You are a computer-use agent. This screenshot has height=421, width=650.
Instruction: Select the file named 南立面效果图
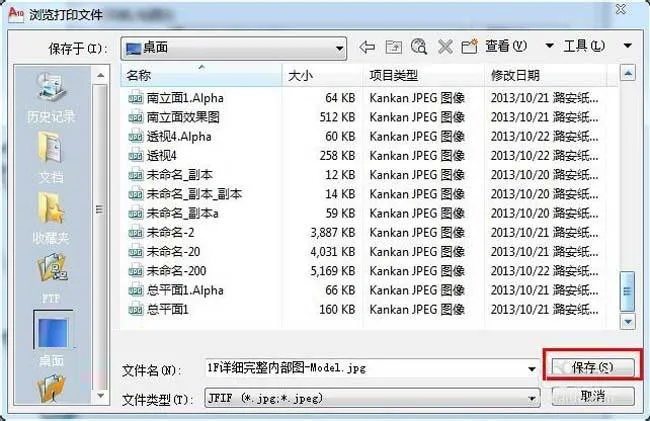(x=183, y=117)
